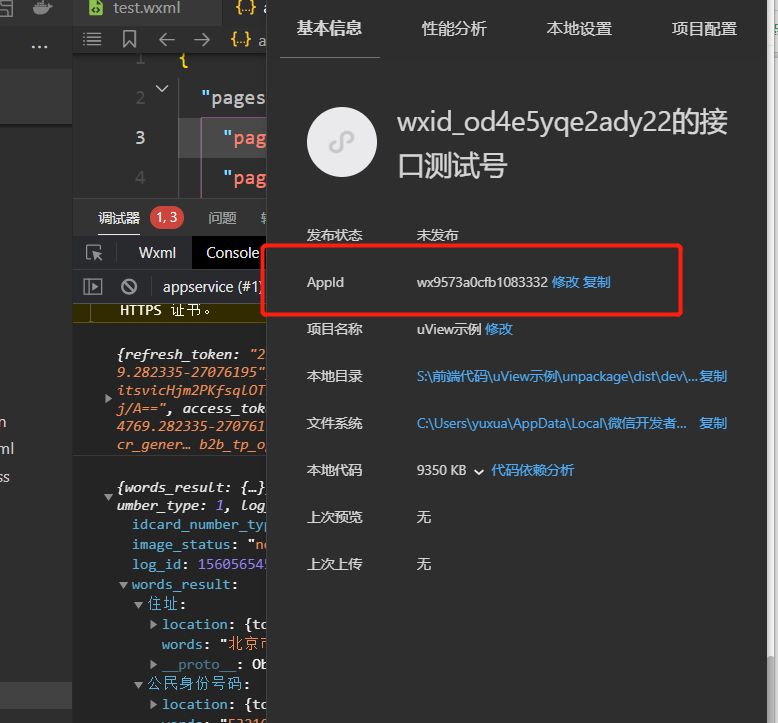Toggle the bookmark icon in the editor toolbar
The image size is (778, 723).
(130, 39)
